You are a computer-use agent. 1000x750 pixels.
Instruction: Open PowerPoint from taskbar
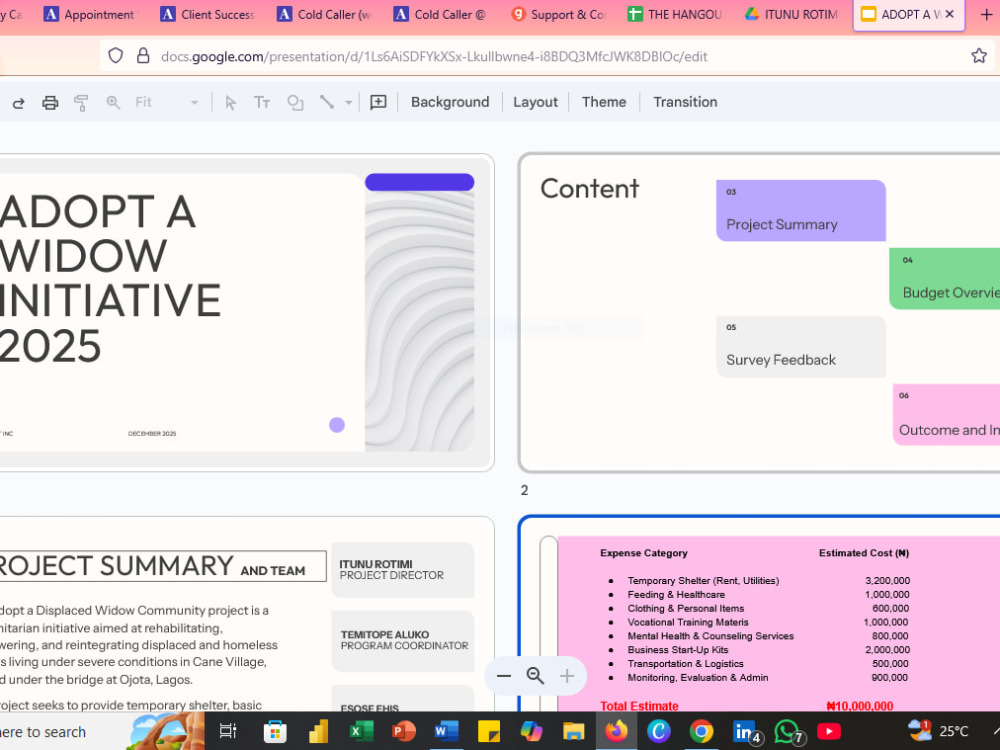click(403, 732)
